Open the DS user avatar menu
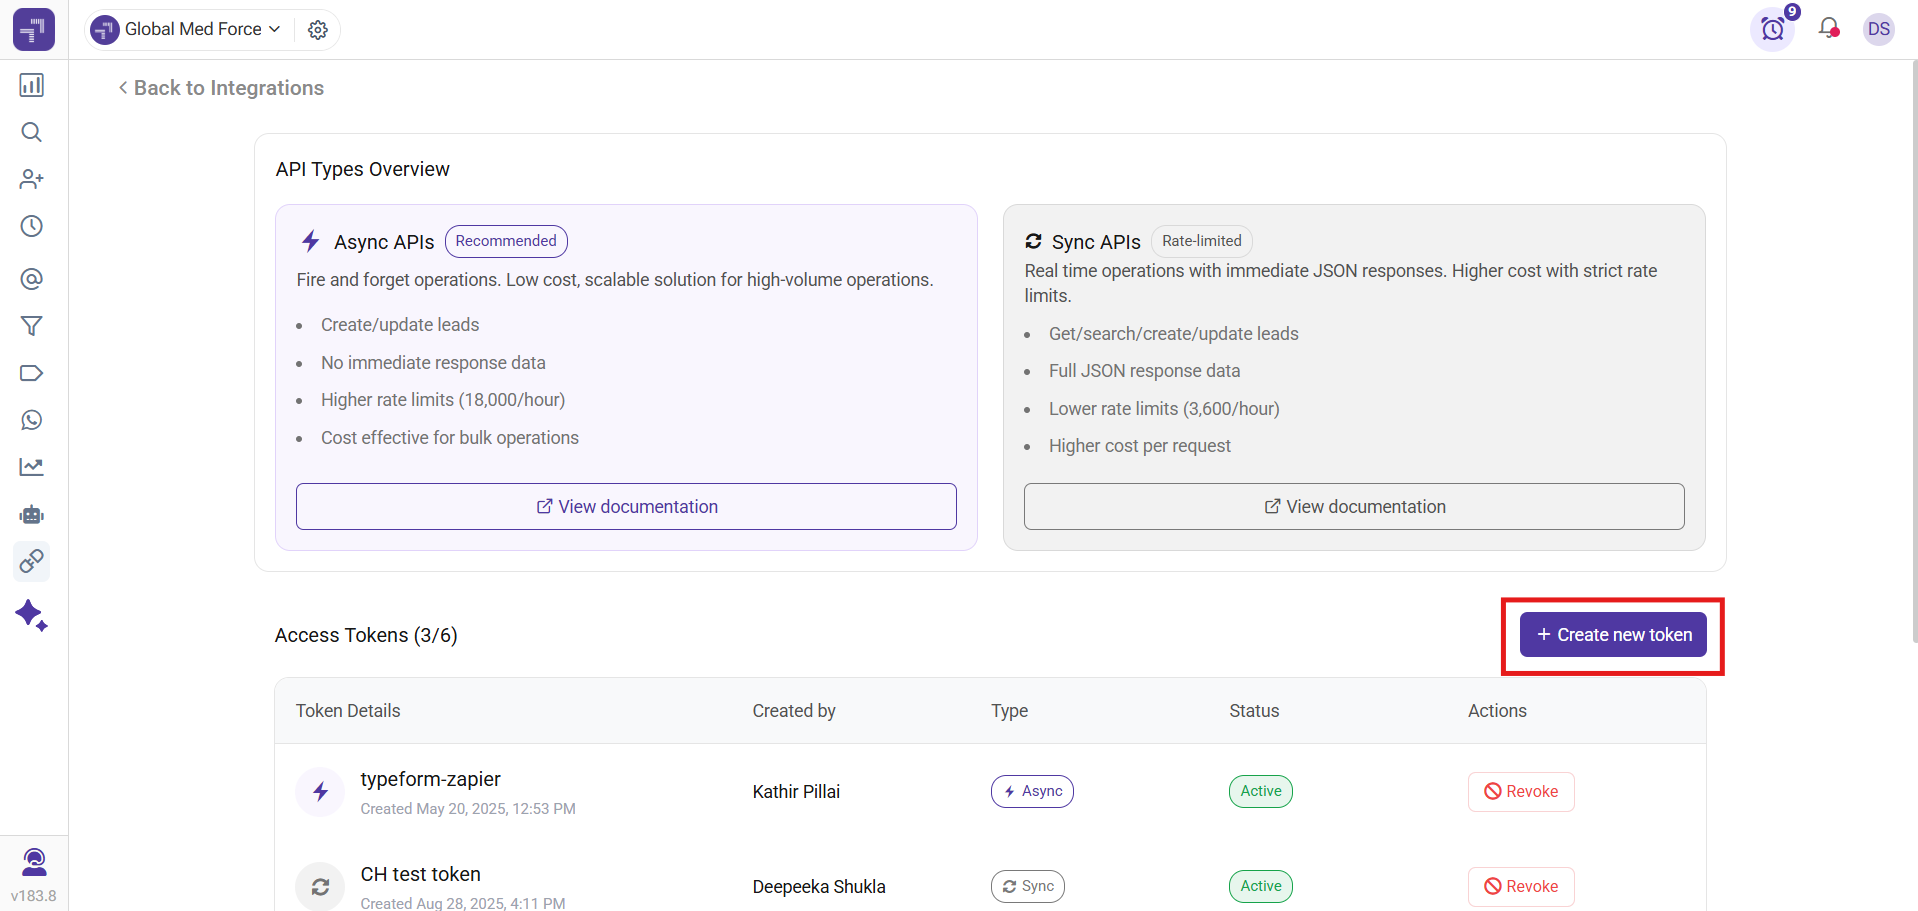 point(1879,29)
